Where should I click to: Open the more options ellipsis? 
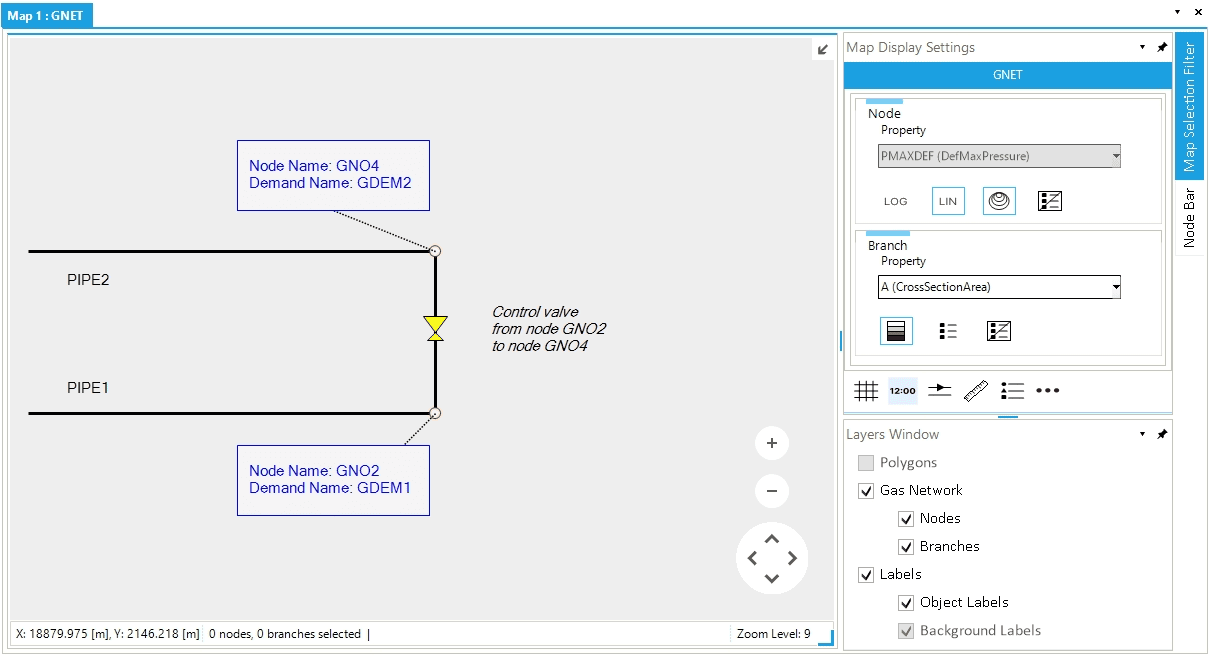[1047, 390]
